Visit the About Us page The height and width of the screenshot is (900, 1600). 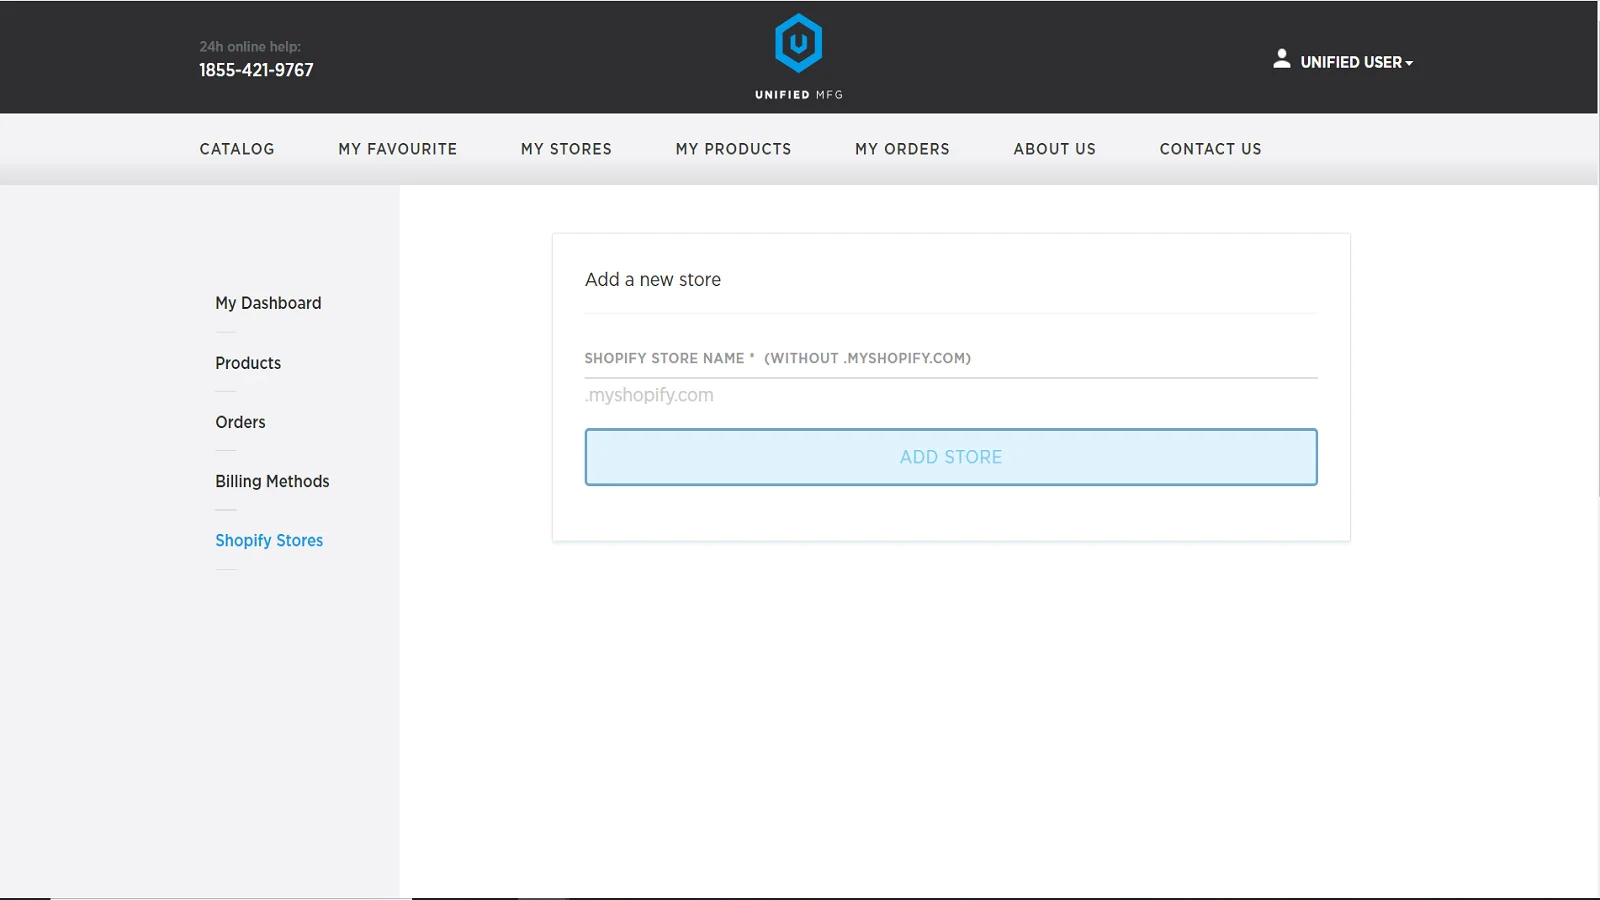tap(1054, 149)
